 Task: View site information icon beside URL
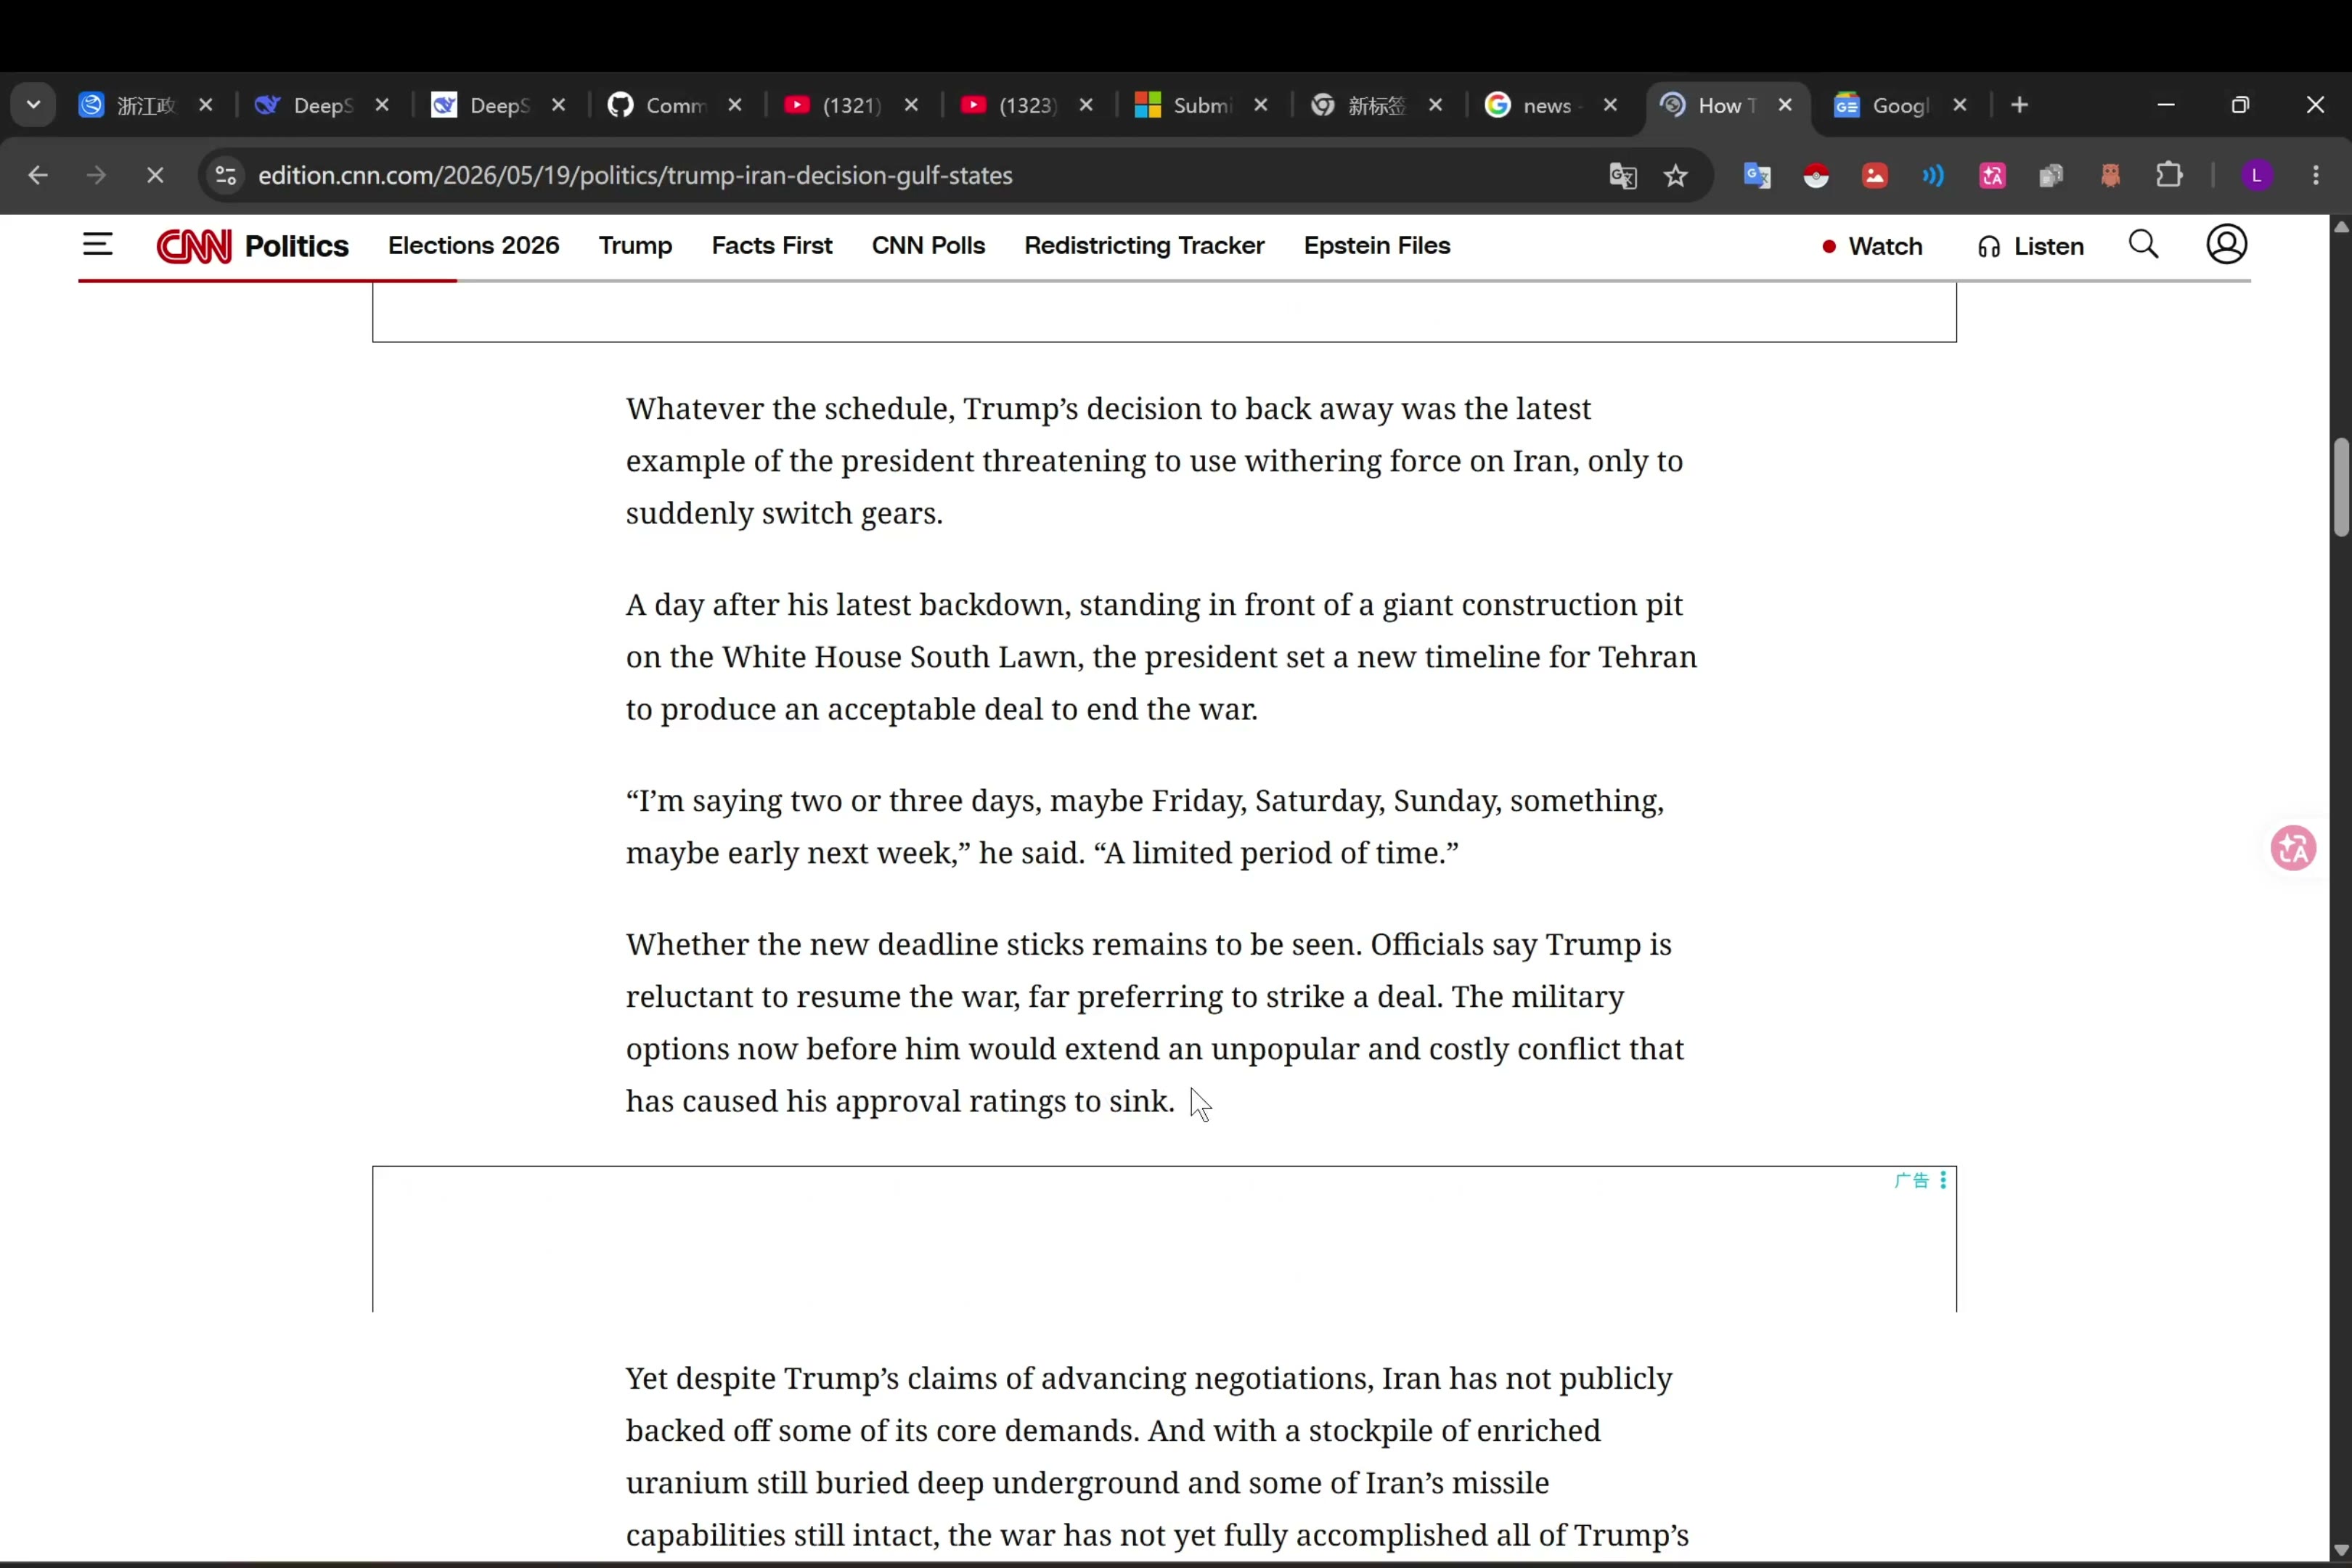tap(225, 176)
